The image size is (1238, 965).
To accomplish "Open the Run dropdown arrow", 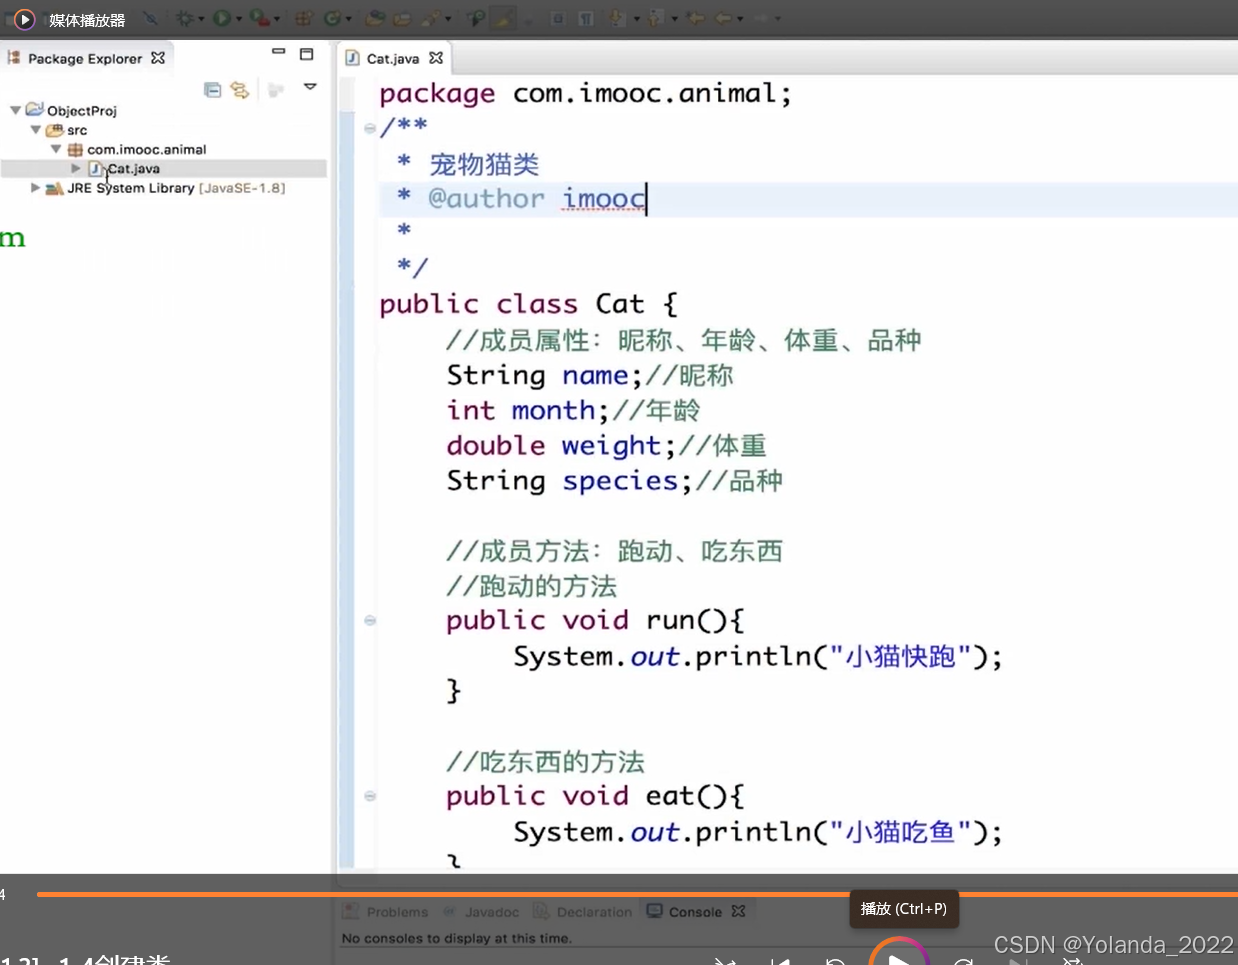I will pos(238,19).
